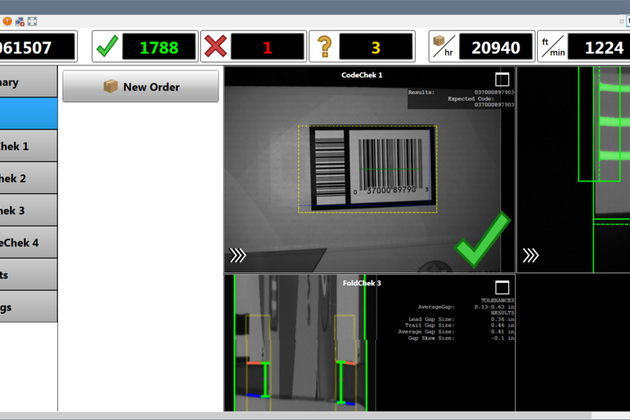This screenshot has width=630, height=420.
Task: Maximize the CodeChek 1 camera view
Action: pyautogui.click(x=502, y=80)
